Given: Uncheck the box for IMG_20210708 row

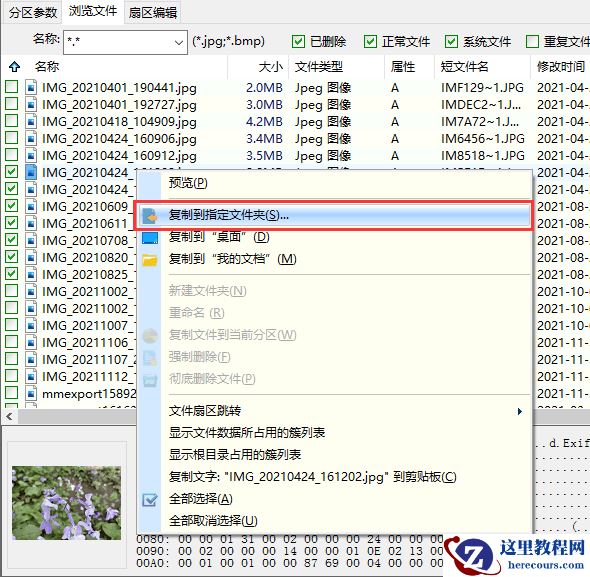Looking at the screenshot, I should click(x=12, y=240).
